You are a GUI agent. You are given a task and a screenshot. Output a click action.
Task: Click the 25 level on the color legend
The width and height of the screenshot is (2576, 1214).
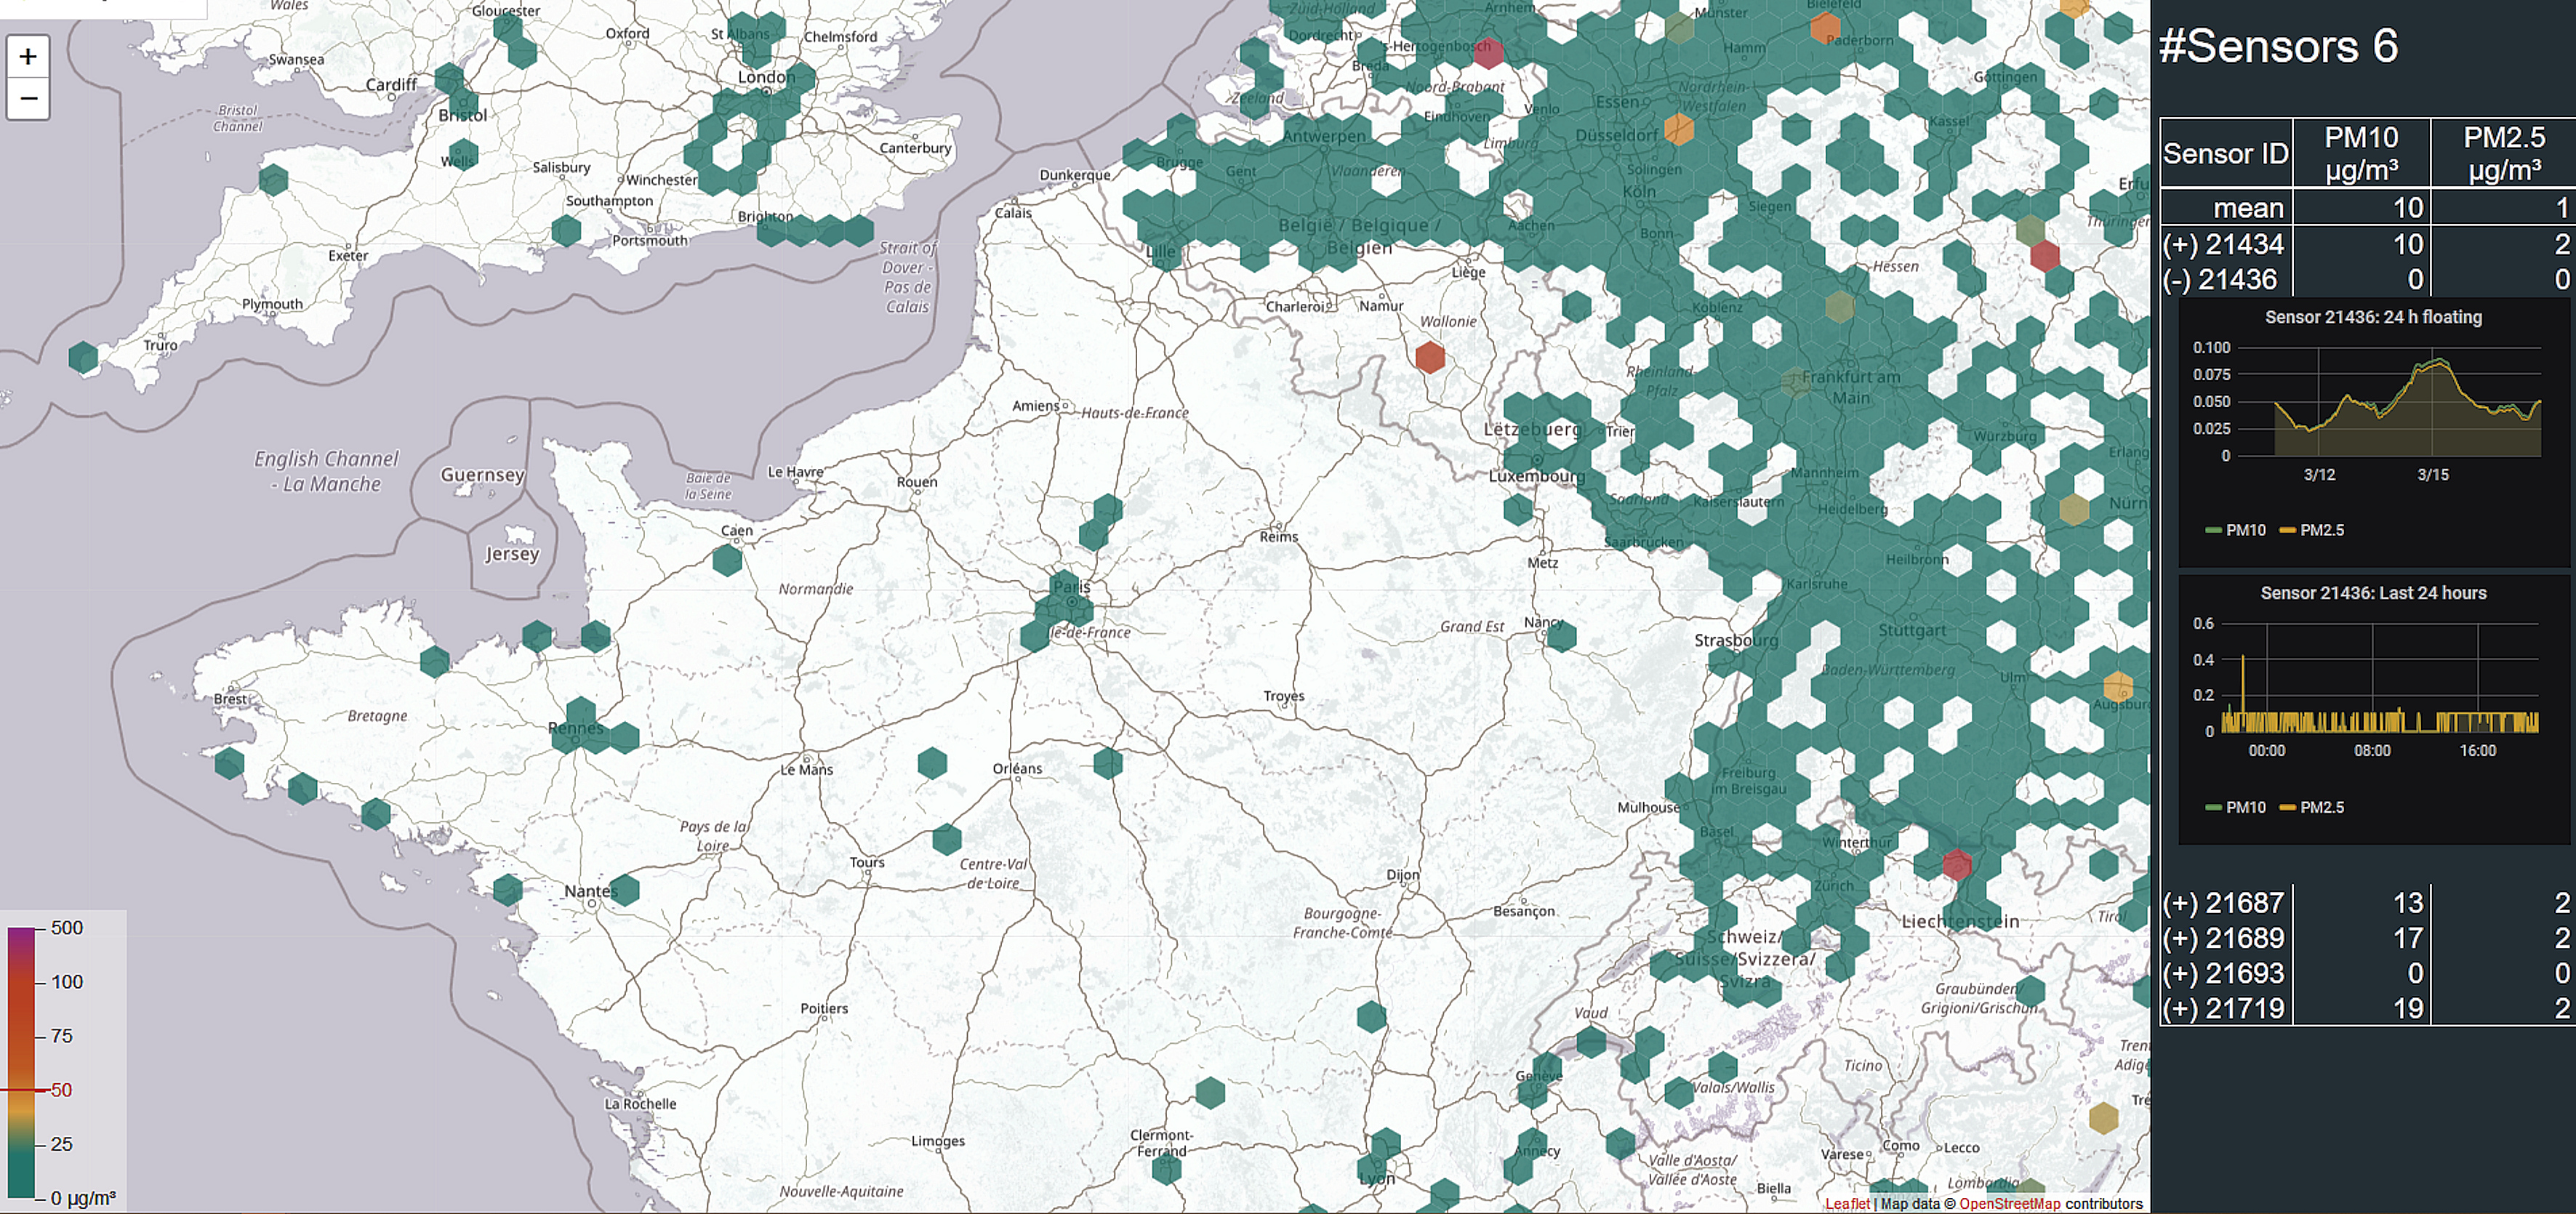(x=61, y=1144)
